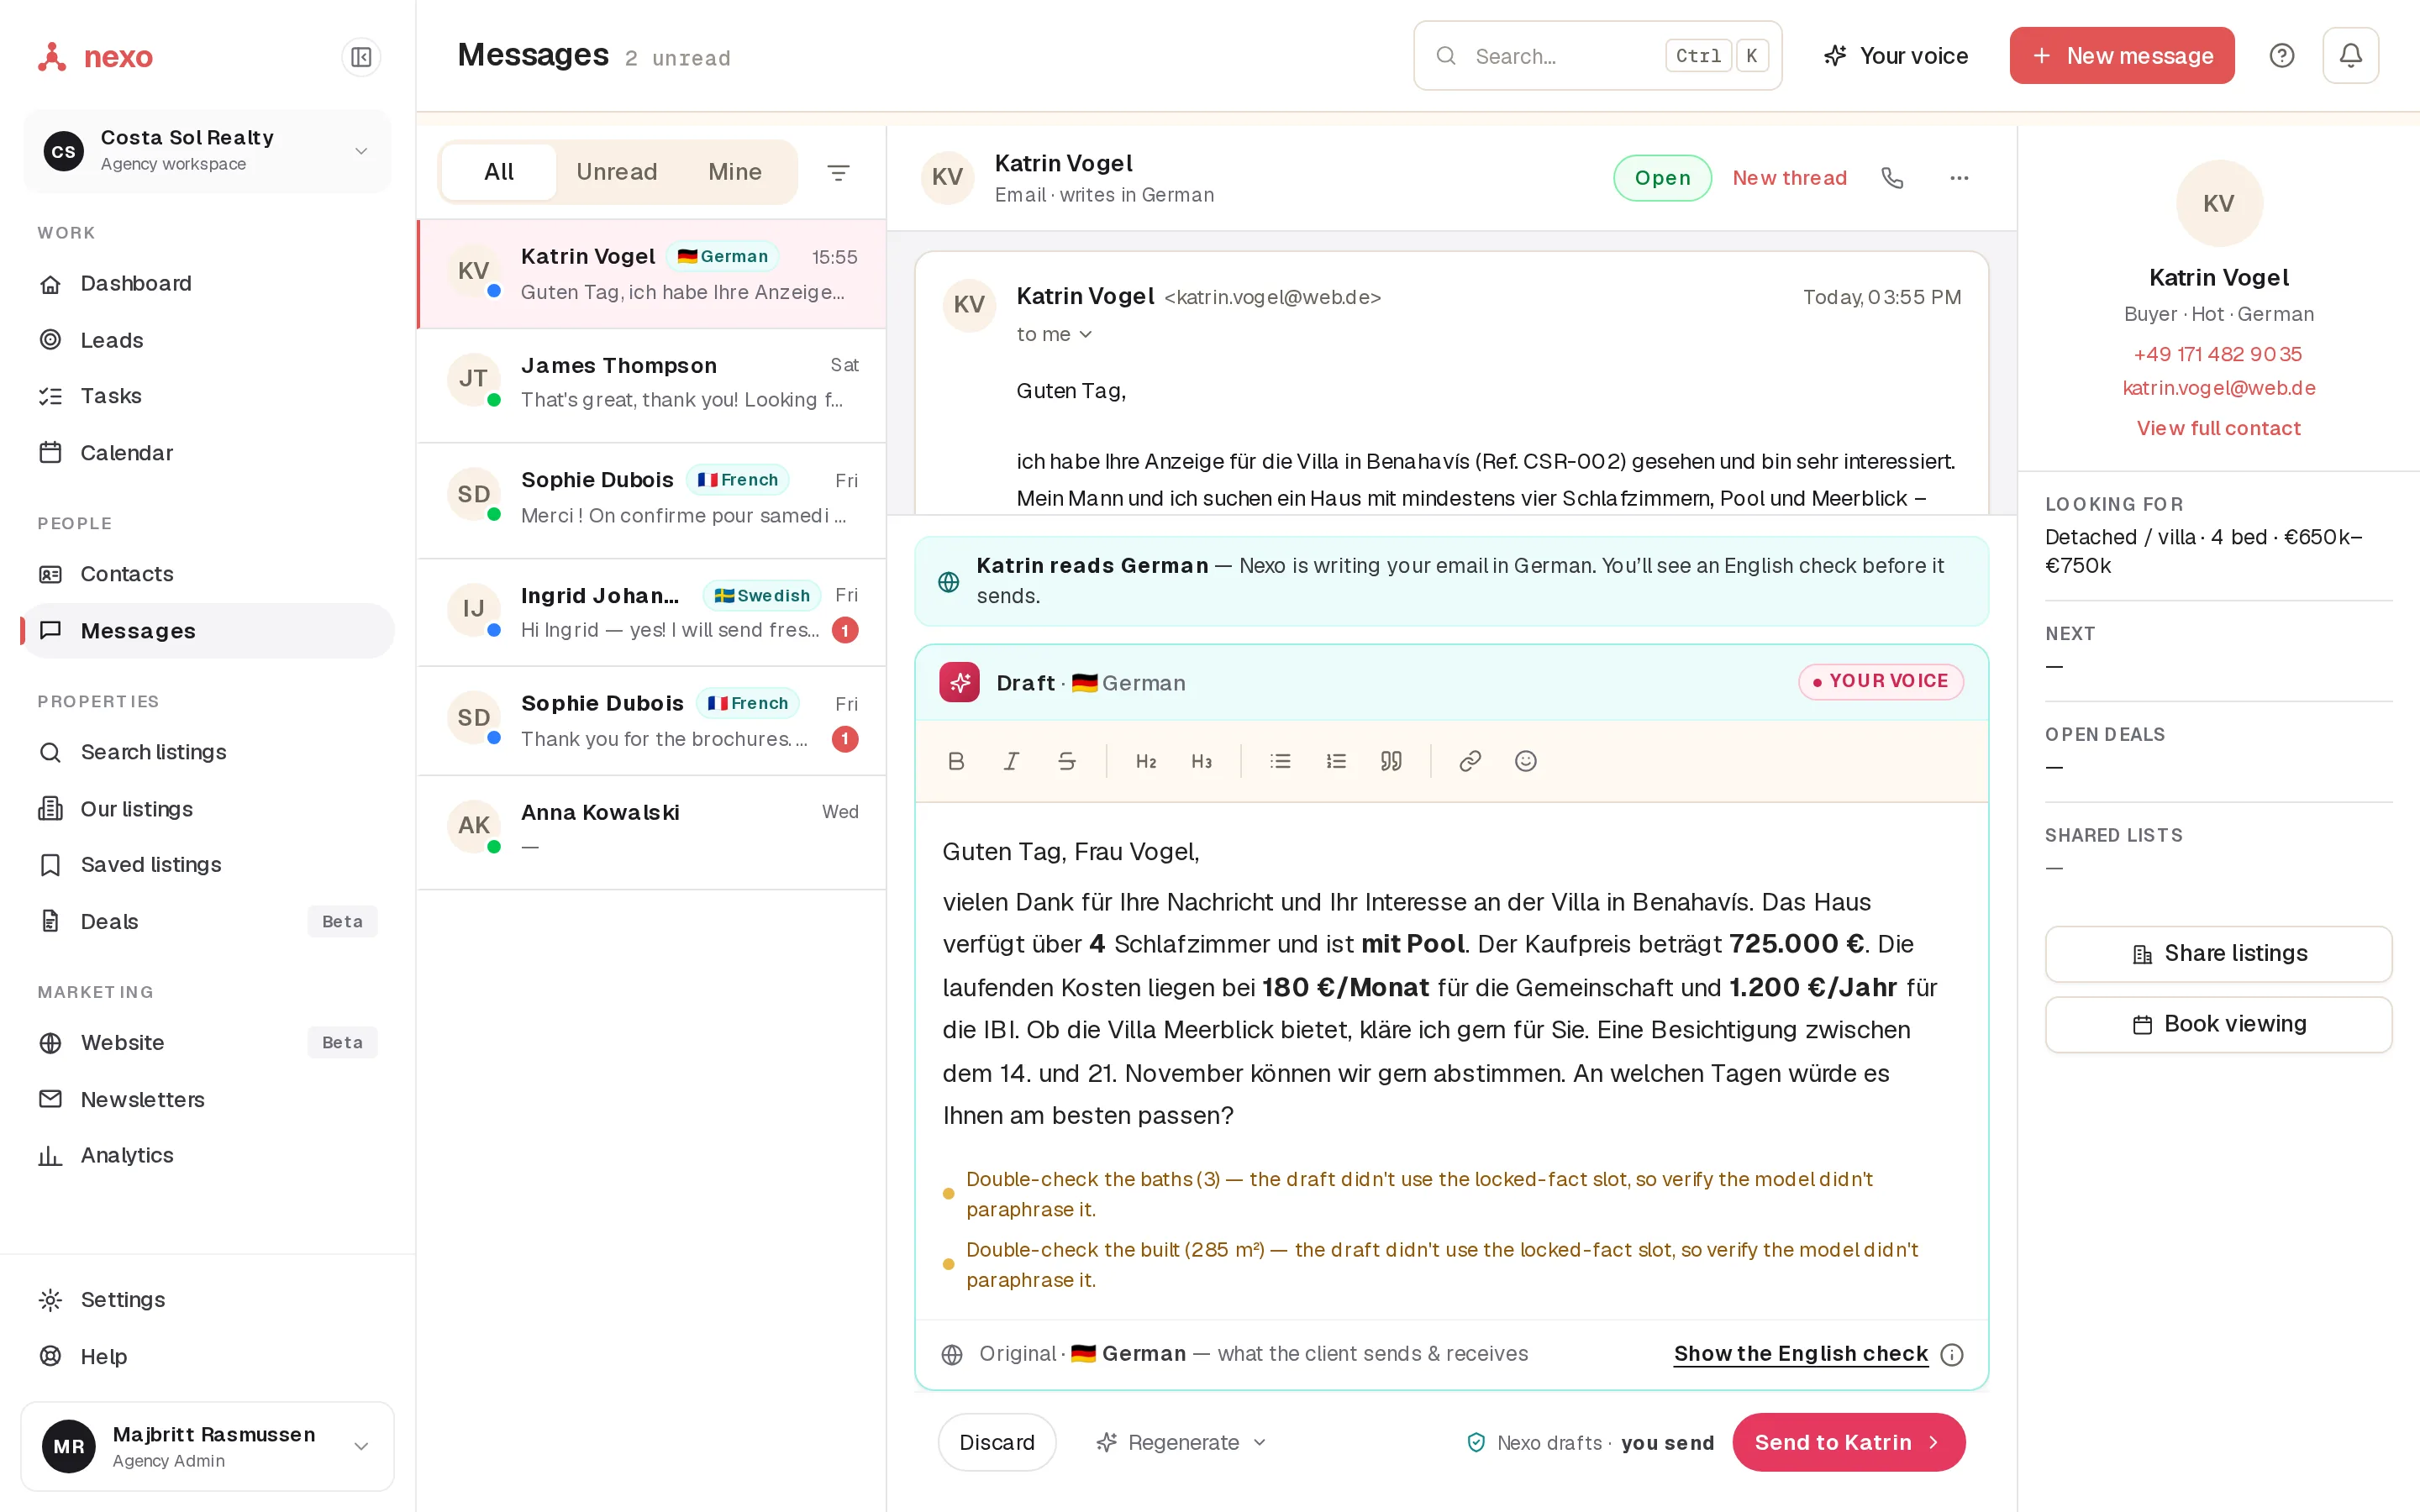The image size is (2420, 1512).
Task: Open View full contact
Action: coord(2218,428)
